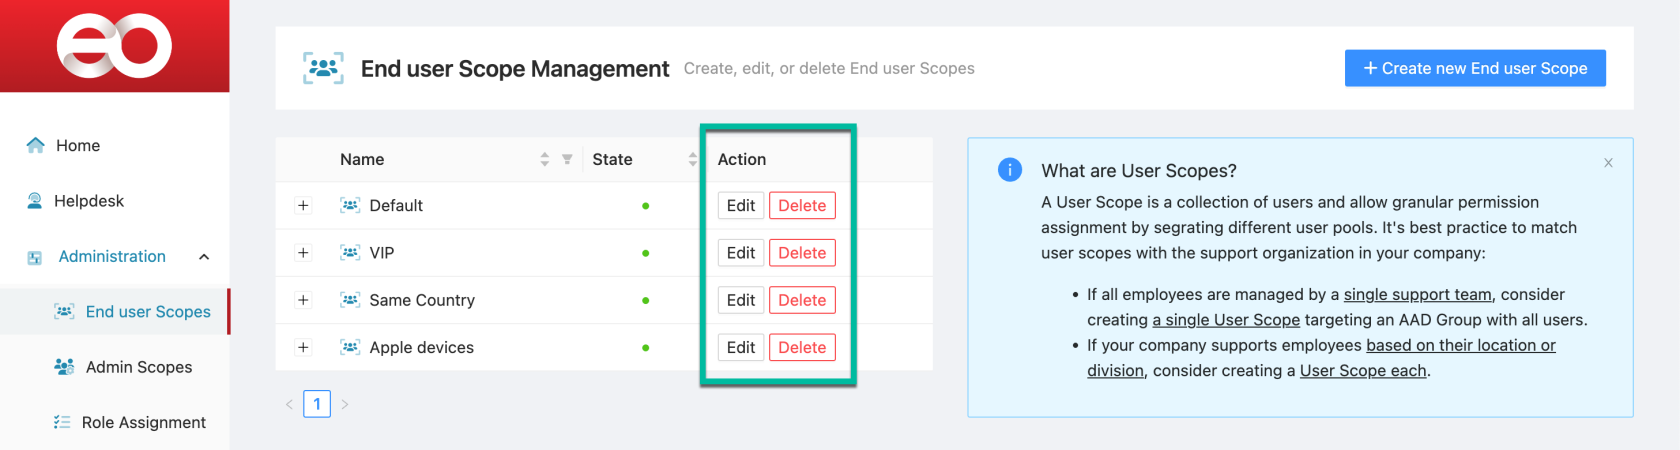Close the User Scopes info panel

(1608, 163)
